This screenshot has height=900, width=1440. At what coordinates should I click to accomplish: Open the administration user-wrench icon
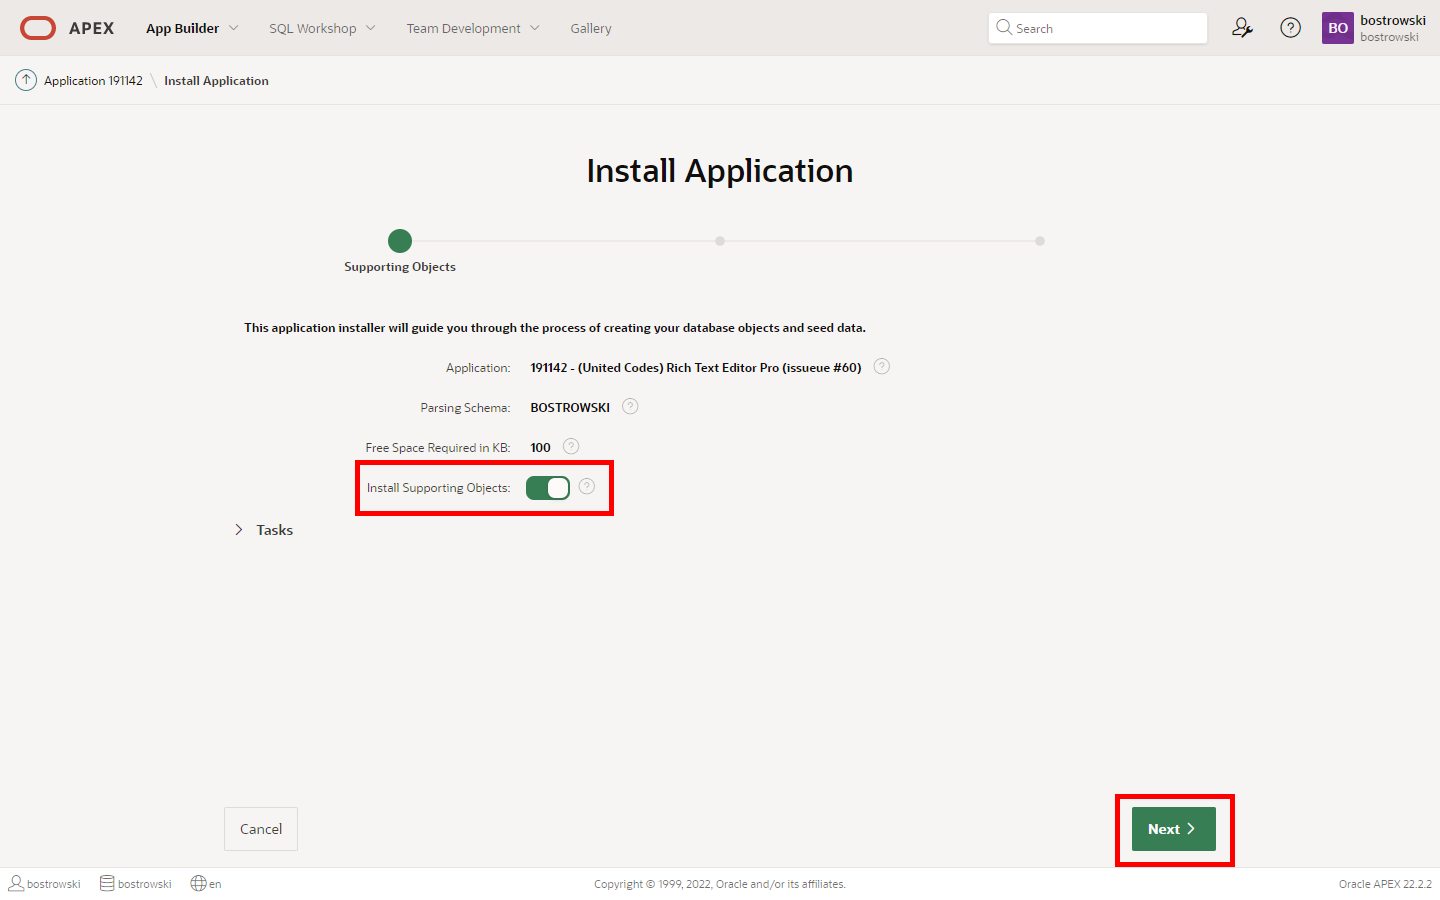[x=1242, y=28]
